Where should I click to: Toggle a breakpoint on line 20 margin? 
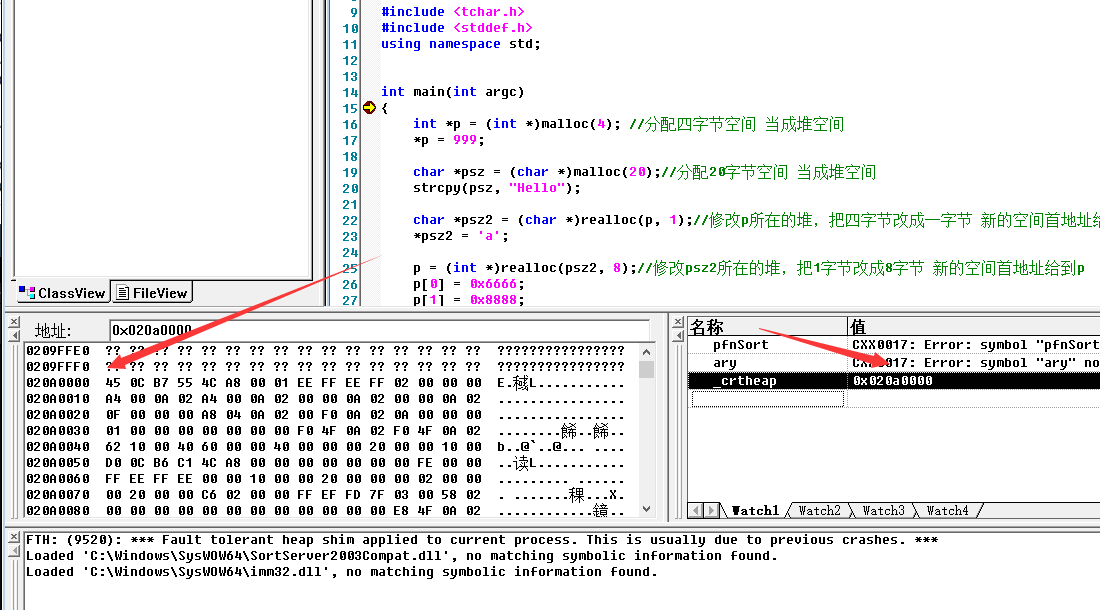[x=372, y=187]
